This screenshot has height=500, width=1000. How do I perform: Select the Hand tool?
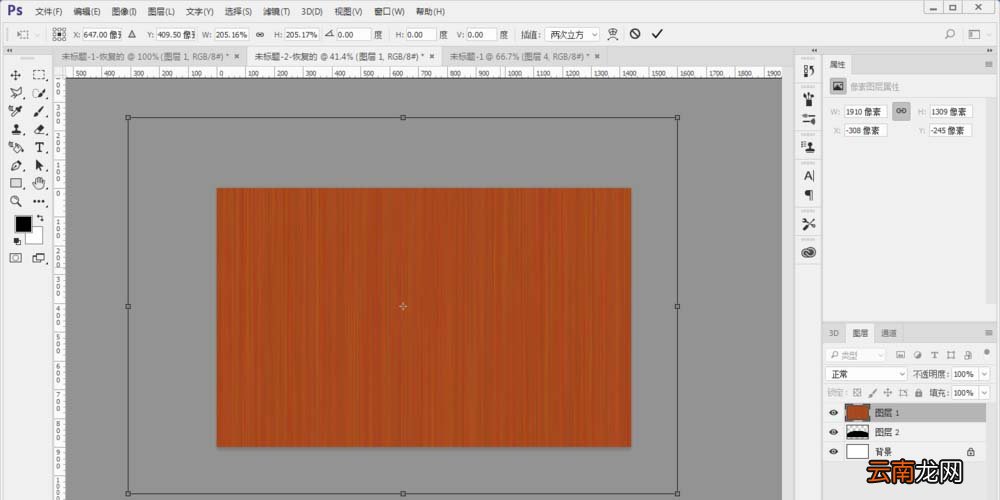(x=39, y=183)
